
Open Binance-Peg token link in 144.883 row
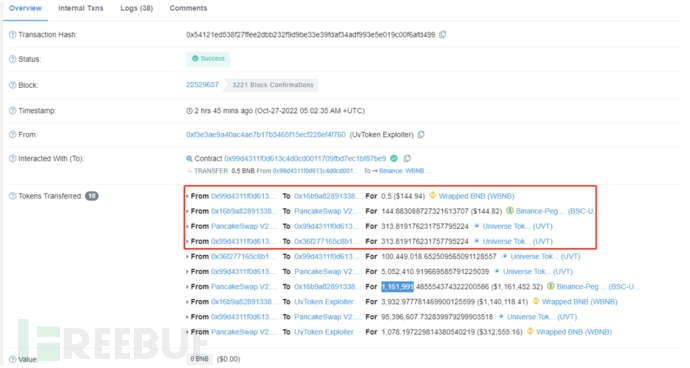556,211
